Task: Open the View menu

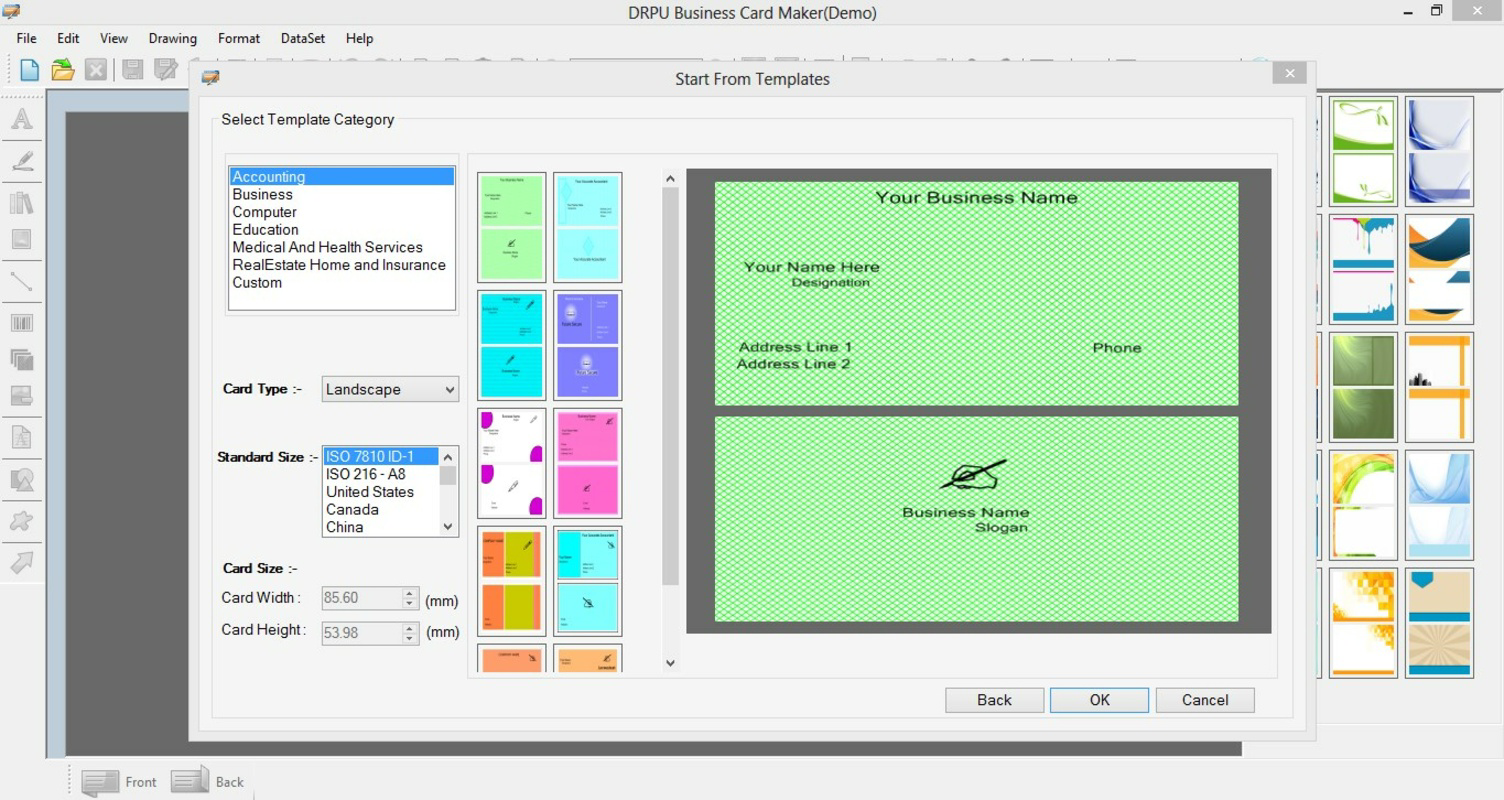Action: 114,38
